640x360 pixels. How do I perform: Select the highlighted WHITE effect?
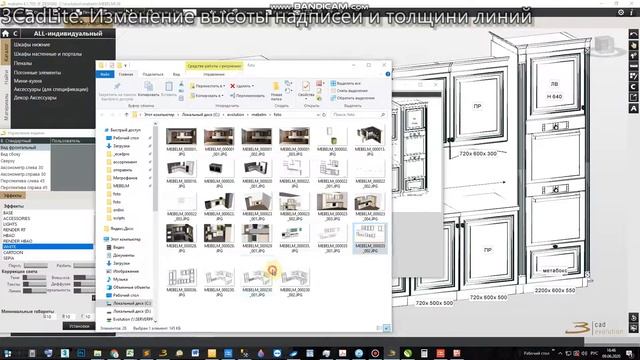48,247
